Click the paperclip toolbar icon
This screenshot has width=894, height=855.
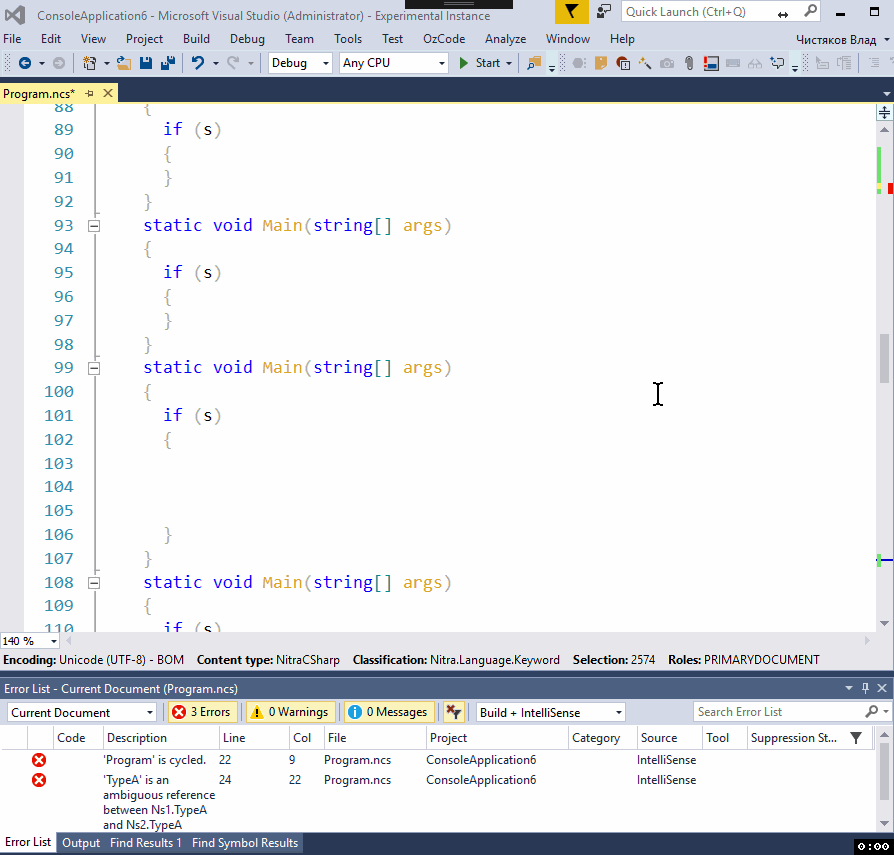point(689,63)
